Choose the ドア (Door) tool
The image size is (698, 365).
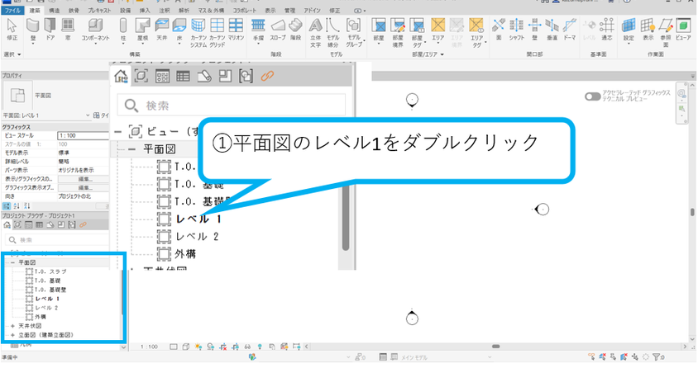point(50,29)
